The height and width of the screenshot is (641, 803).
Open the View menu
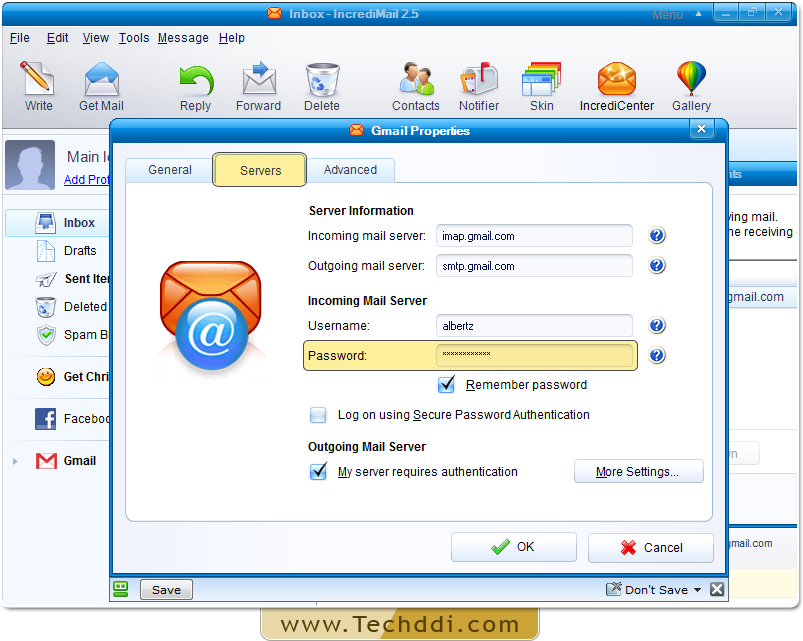point(96,38)
